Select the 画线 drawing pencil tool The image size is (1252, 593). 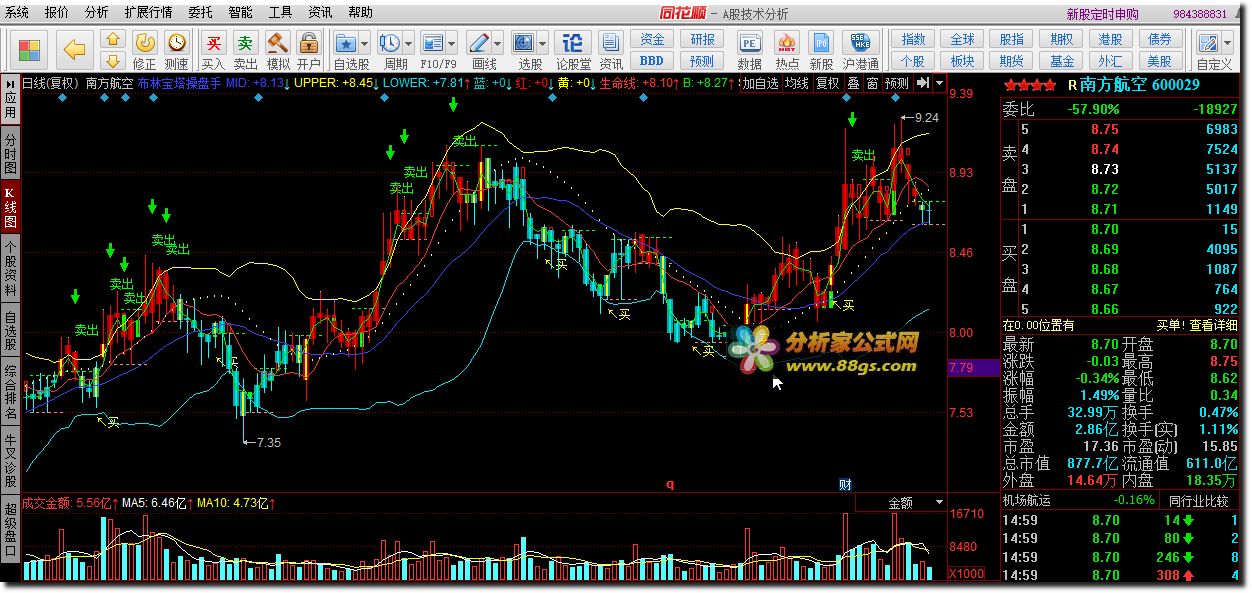[x=479, y=44]
